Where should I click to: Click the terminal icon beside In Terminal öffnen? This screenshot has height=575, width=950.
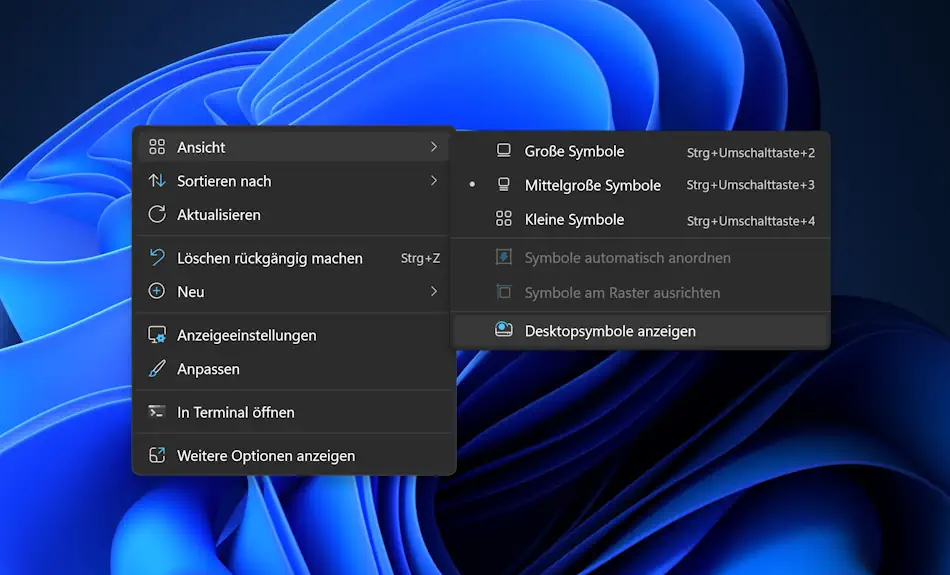(x=156, y=412)
